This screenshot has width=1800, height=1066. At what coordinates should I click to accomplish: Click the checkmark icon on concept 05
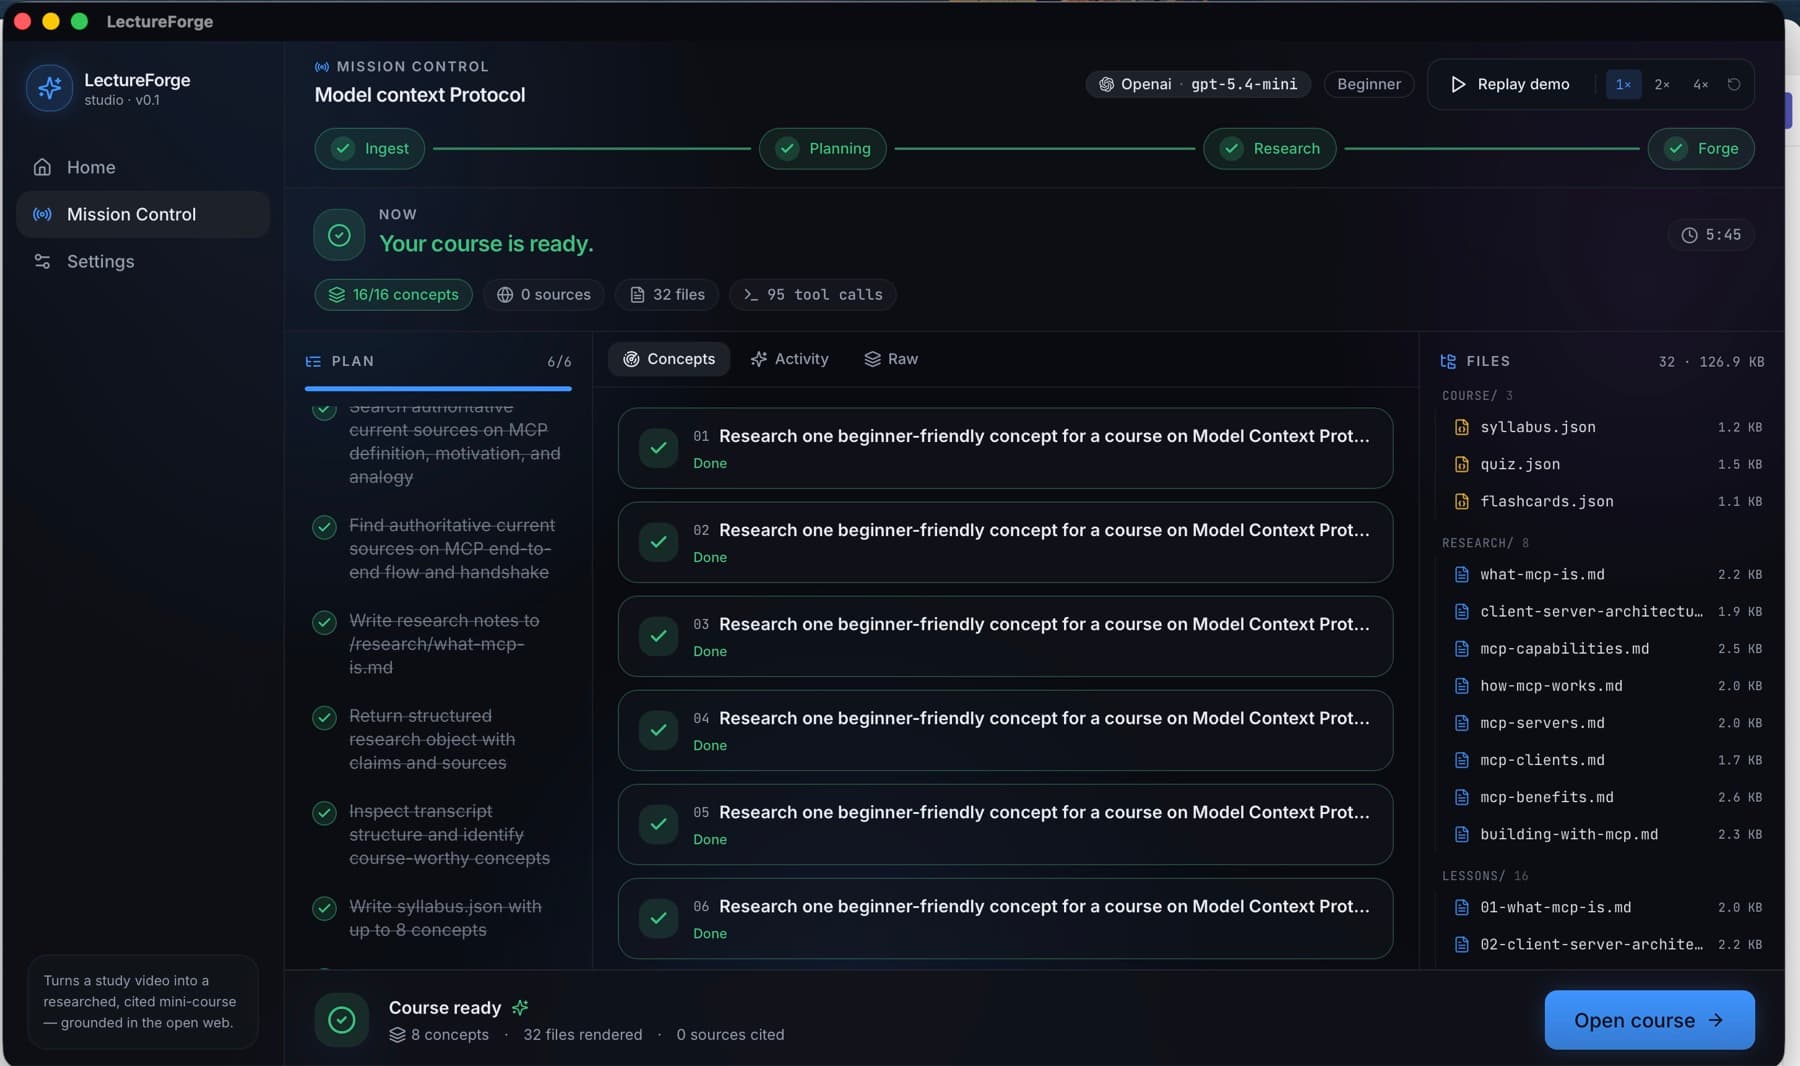pyautogui.click(x=658, y=824)
